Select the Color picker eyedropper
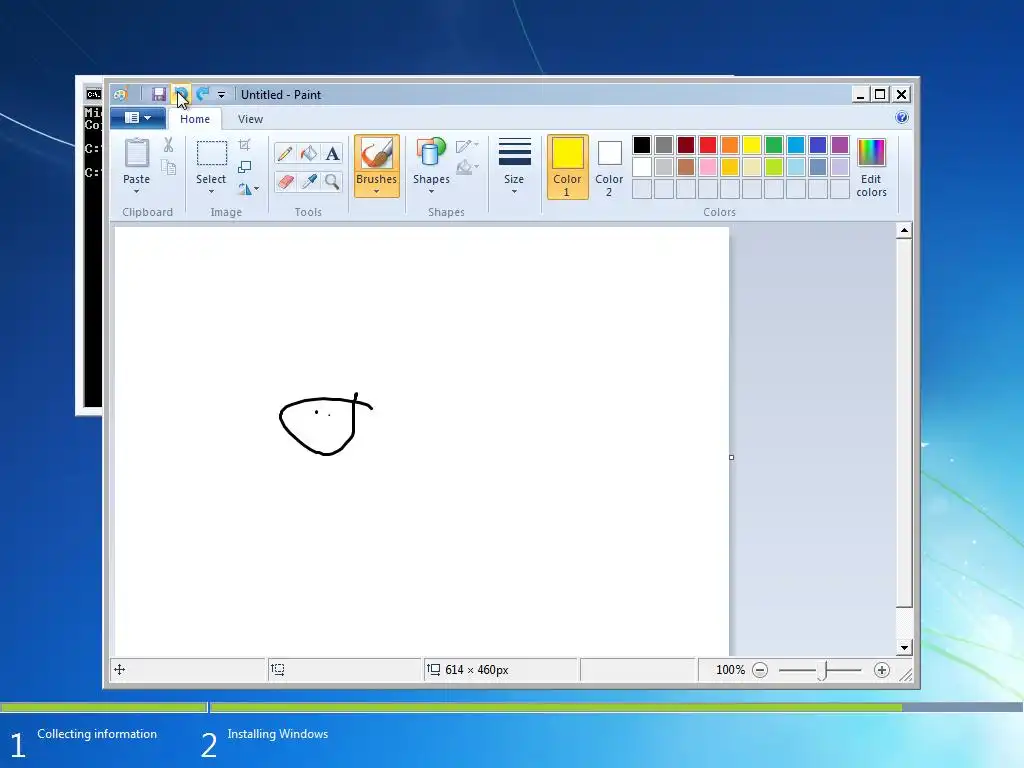1024x768 pixels. coord(308,181)
